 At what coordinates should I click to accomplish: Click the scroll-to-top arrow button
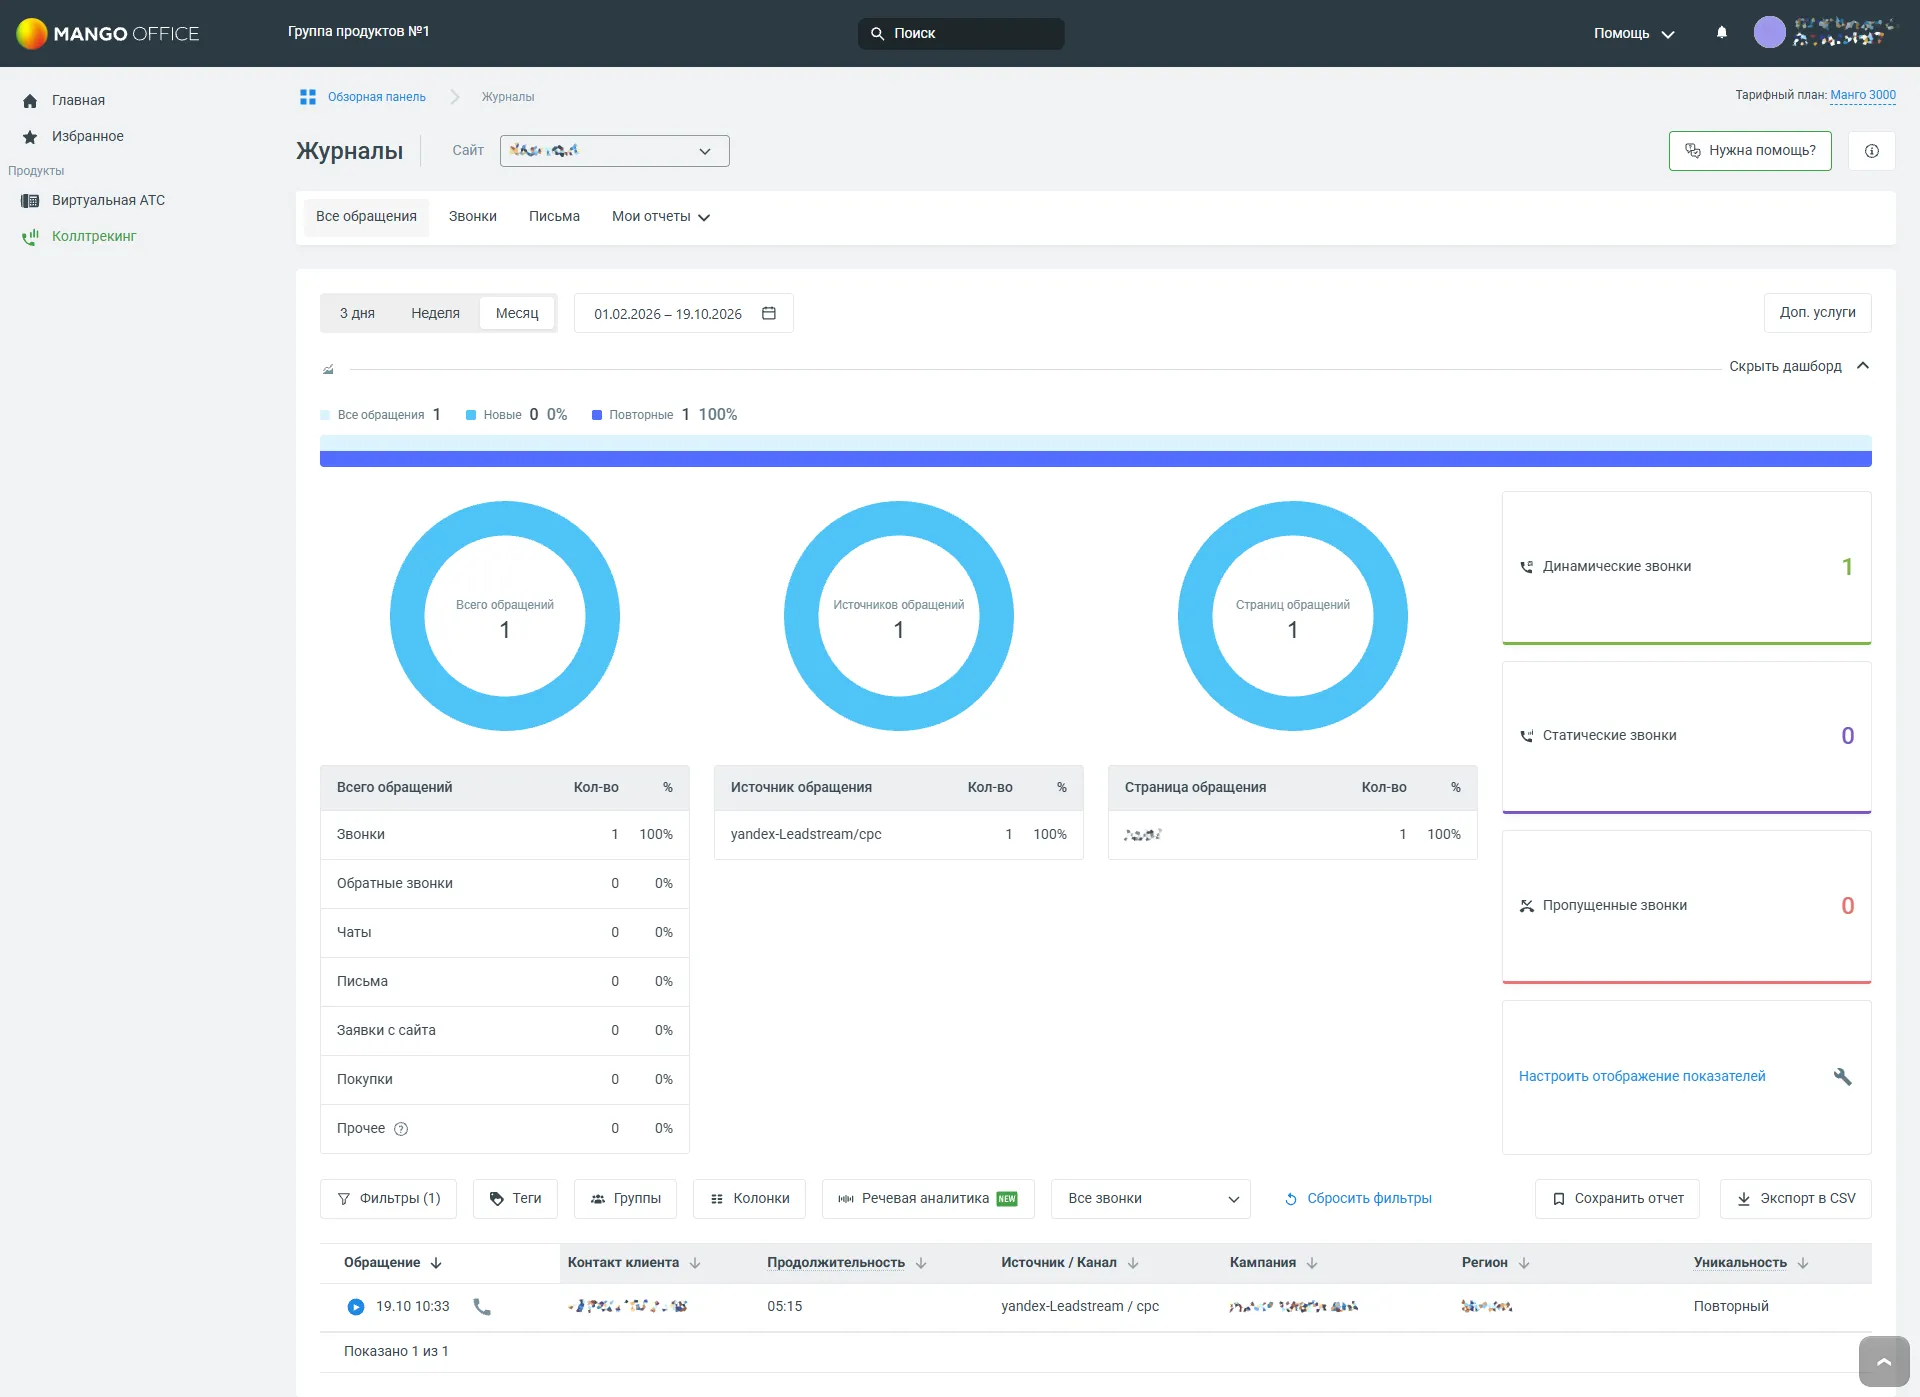[x=1884, y=1361]
